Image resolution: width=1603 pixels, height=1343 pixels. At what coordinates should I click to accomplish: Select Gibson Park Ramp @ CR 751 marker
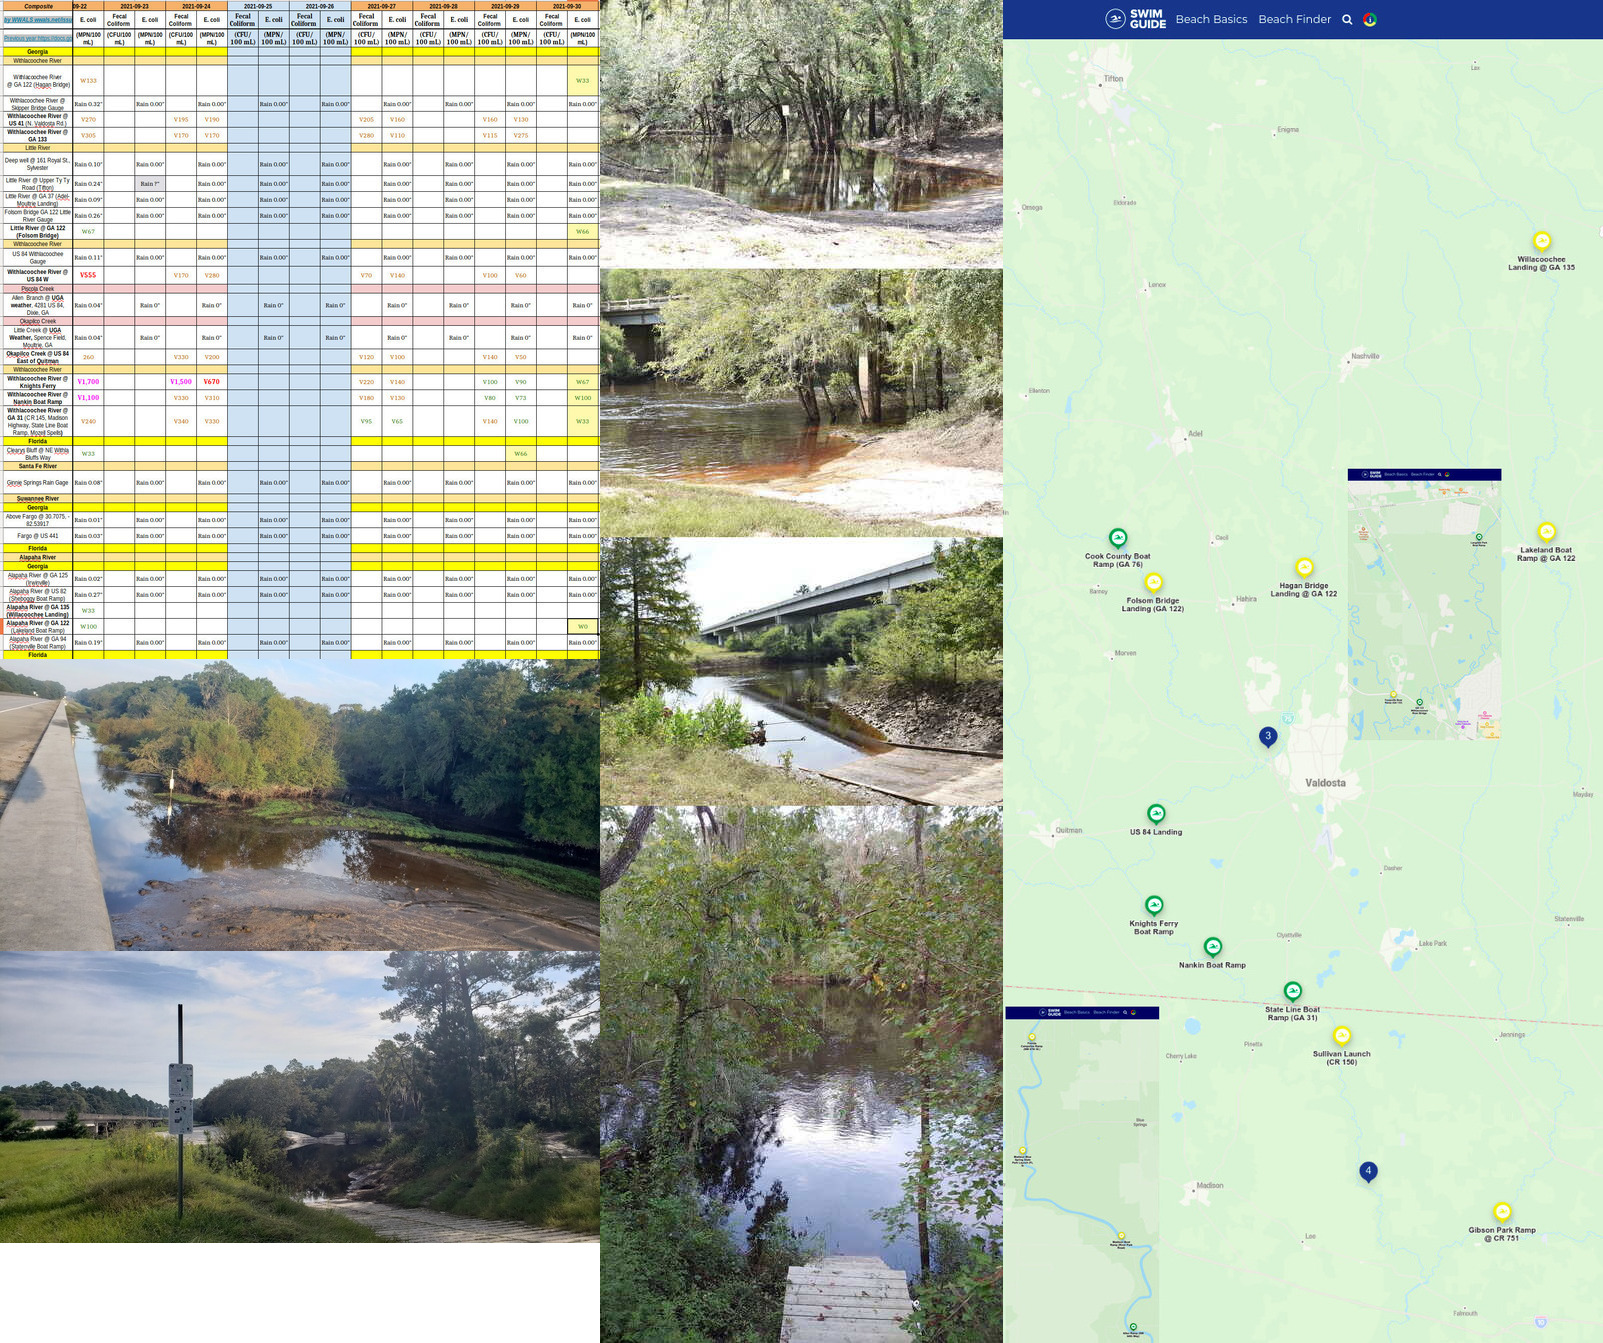1502,1212
